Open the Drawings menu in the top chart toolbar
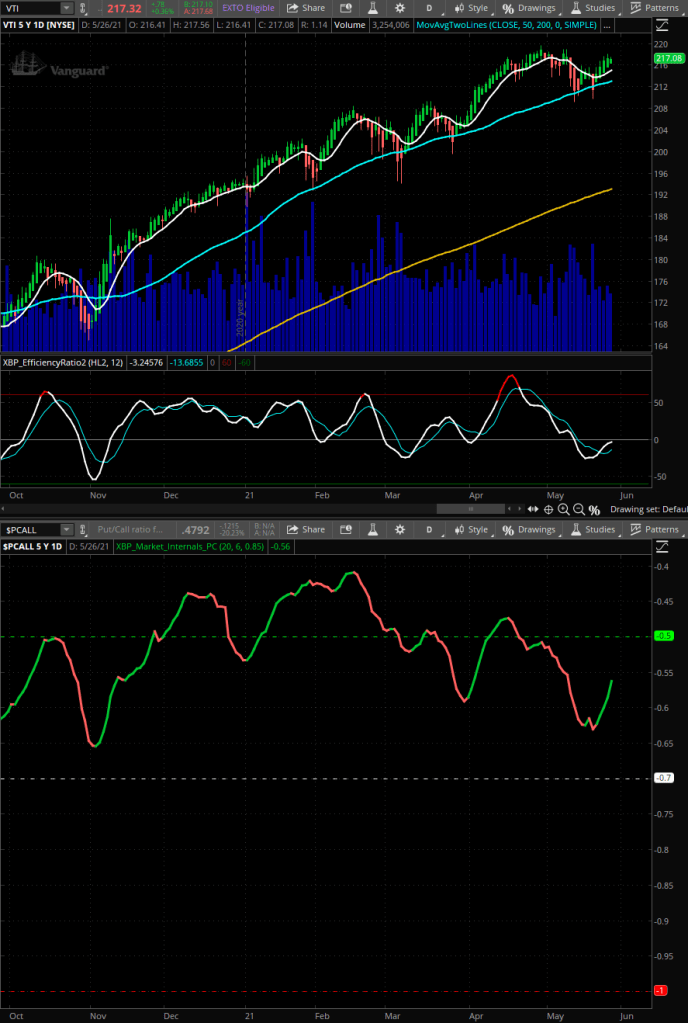Screen dimensions: 688x1023 pyautogui.click(x=529, y=8)
